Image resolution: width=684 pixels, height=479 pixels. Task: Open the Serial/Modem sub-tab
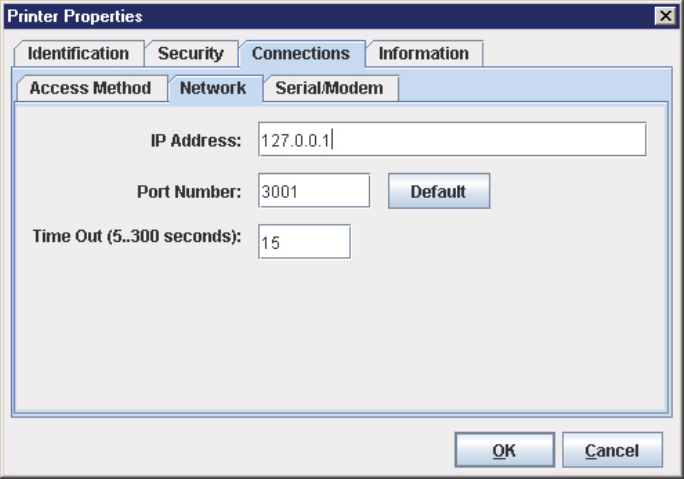pos(329,88)
